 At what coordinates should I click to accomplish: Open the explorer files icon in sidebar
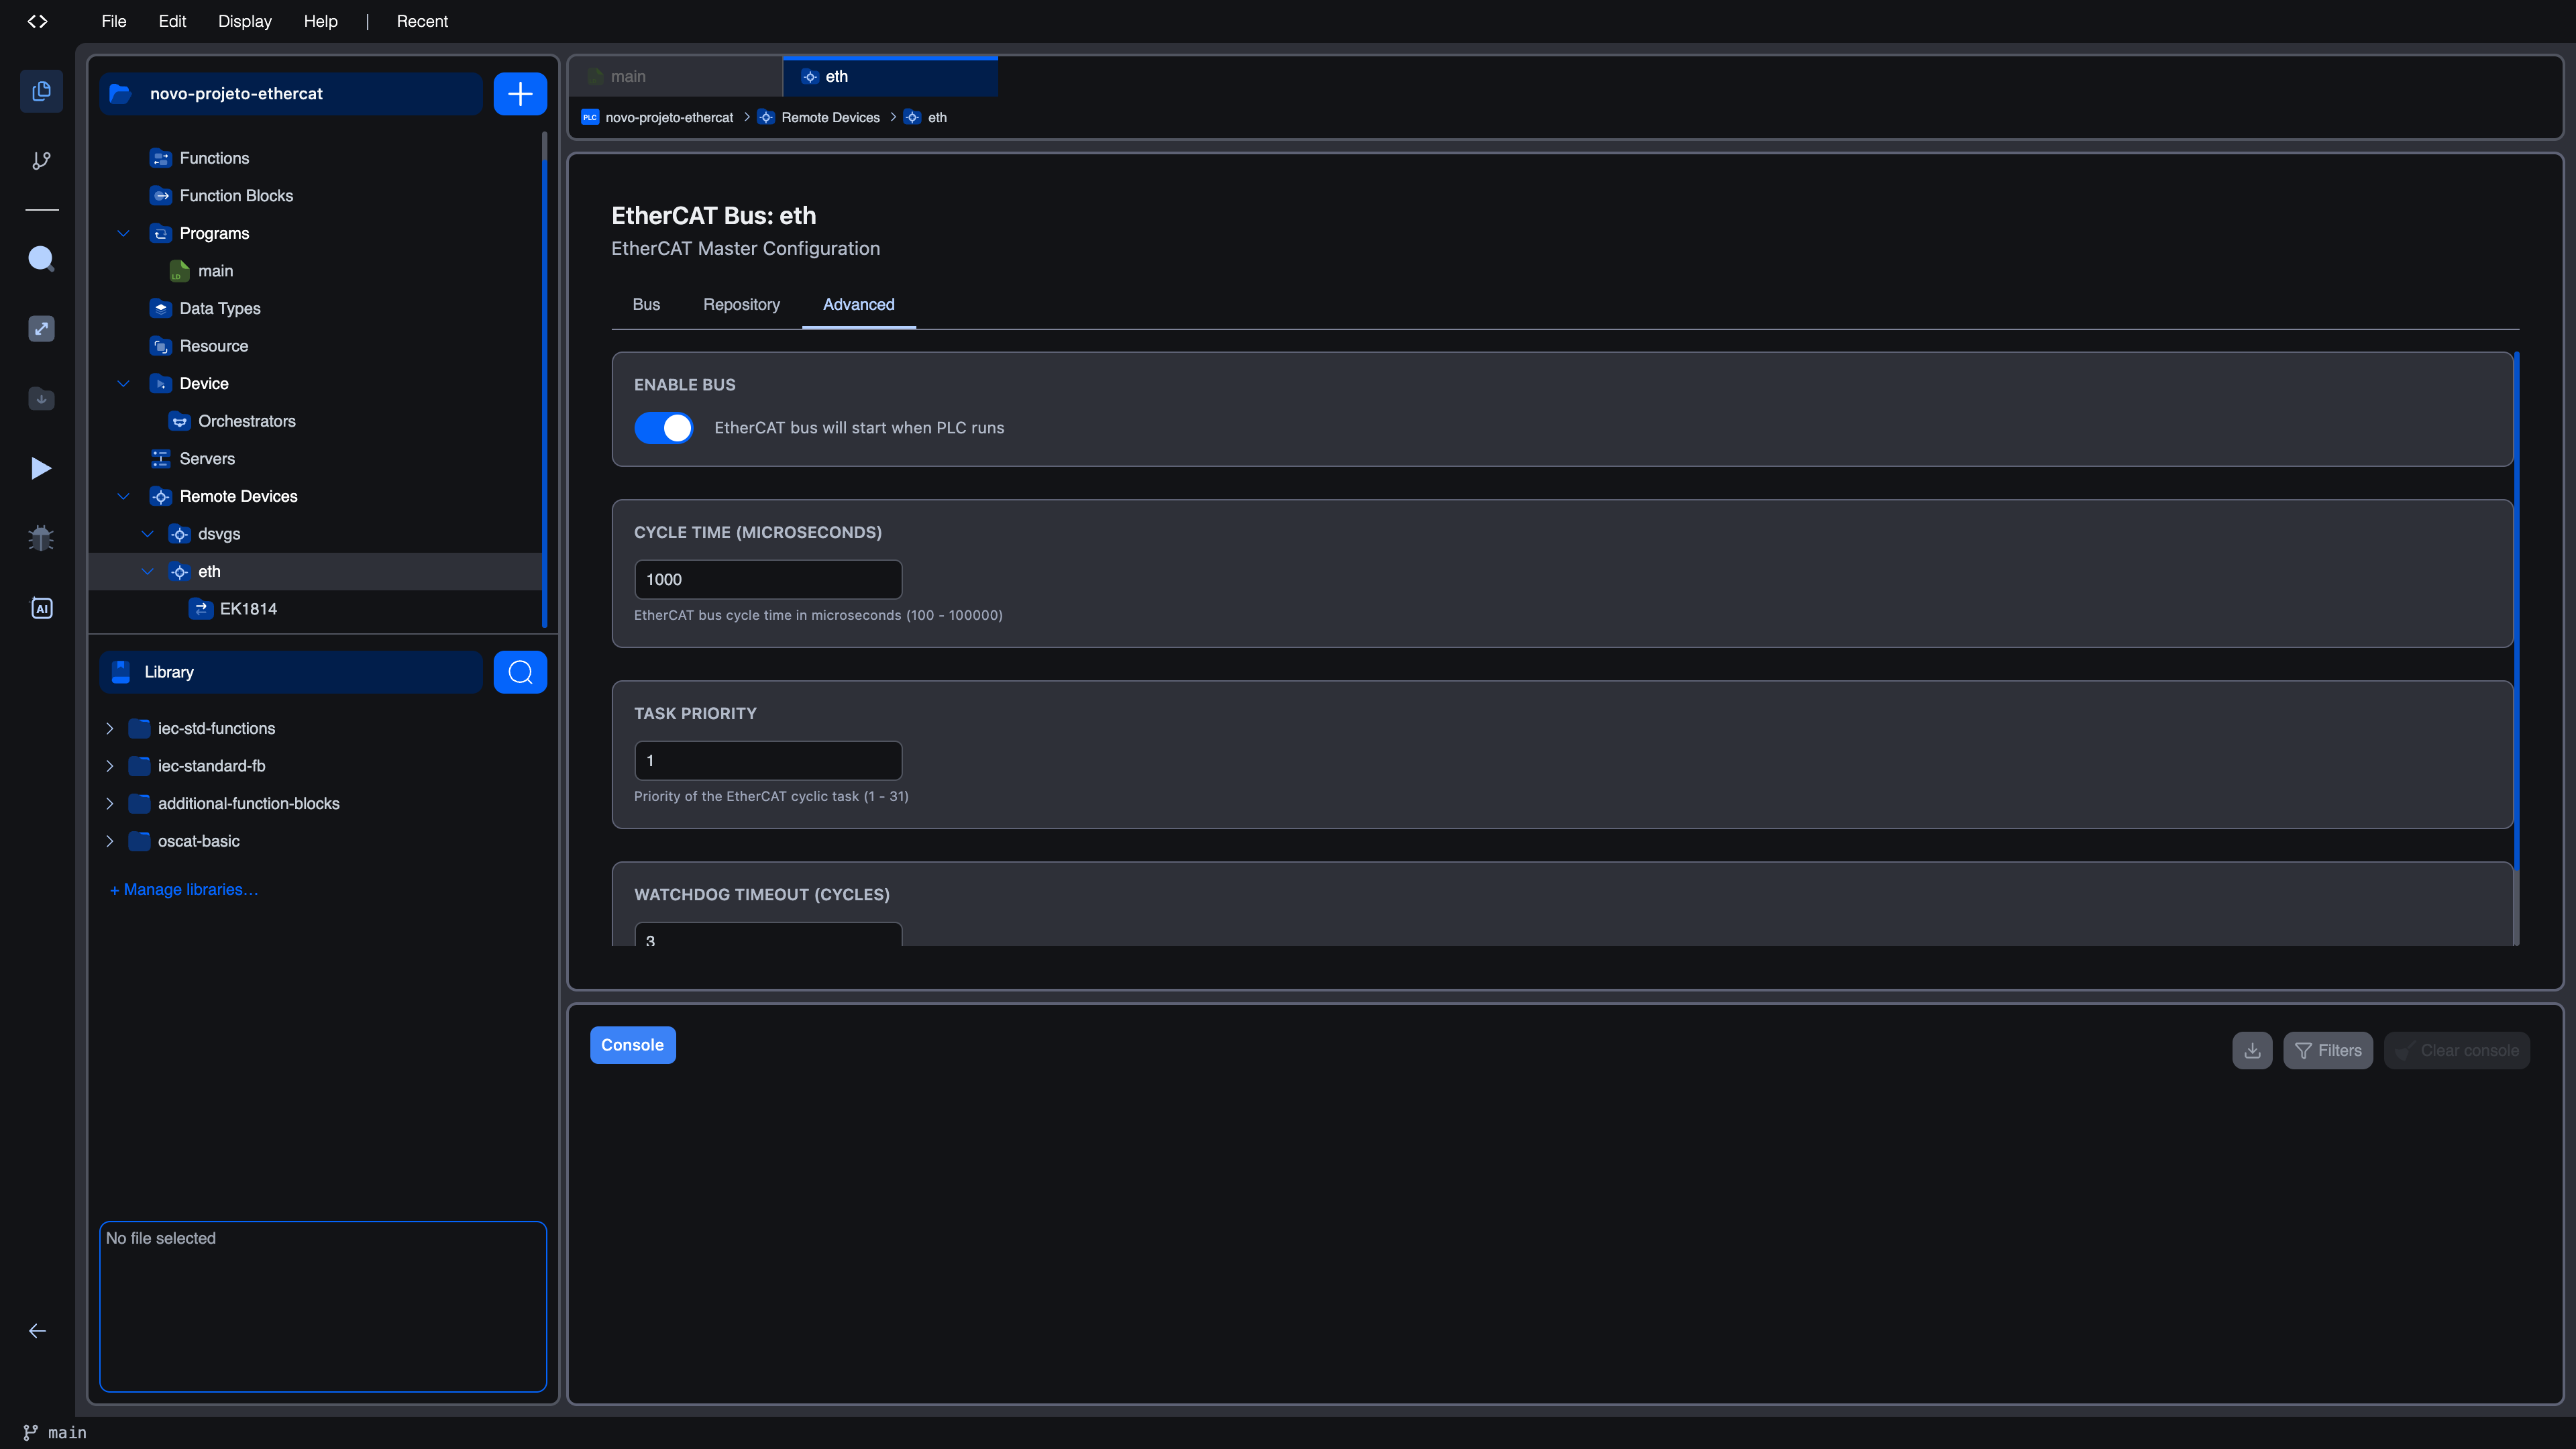pos(41,91)
